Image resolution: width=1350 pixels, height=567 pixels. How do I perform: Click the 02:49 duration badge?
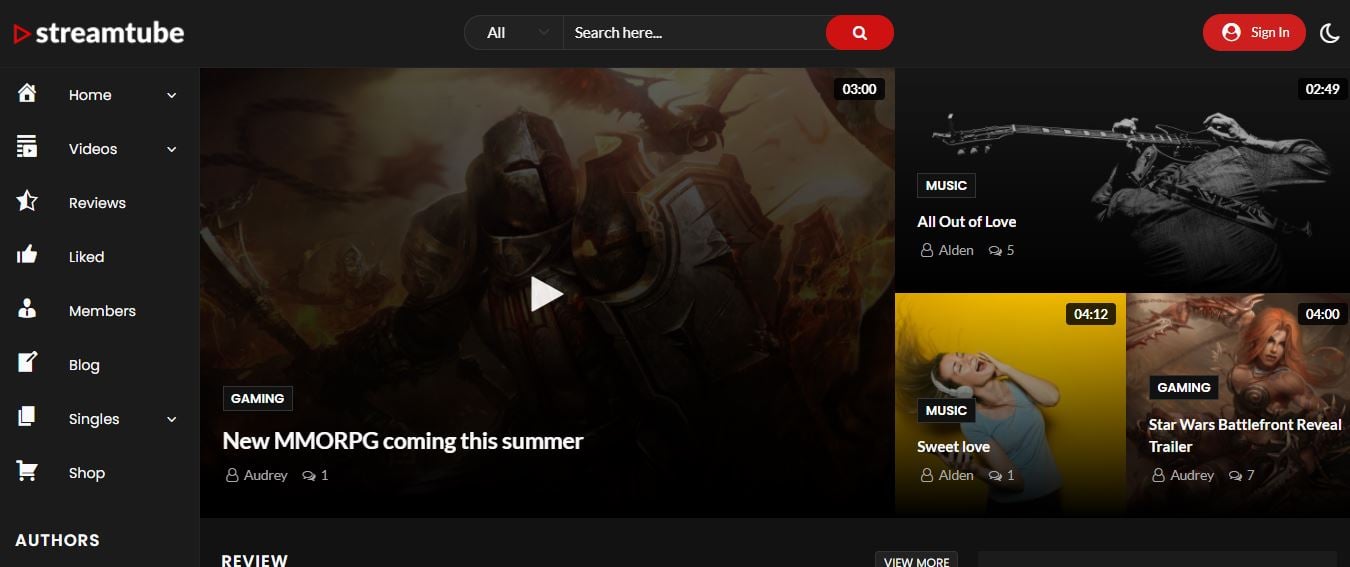pos(1322,89)
